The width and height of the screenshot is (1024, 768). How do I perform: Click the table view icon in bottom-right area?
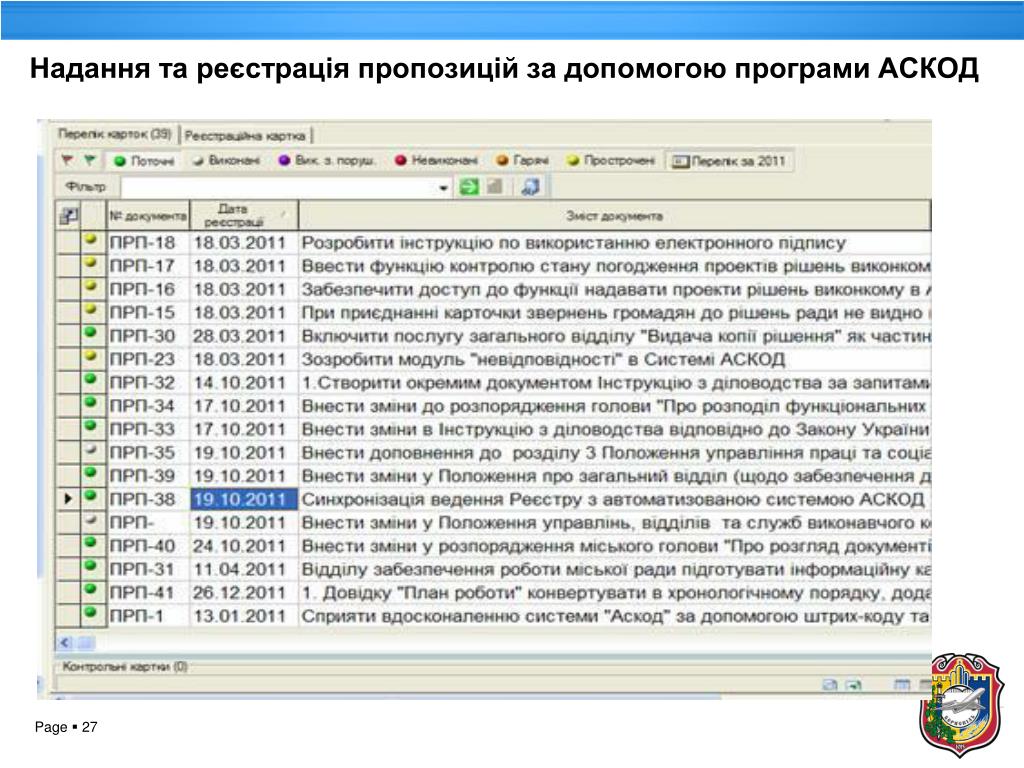(x=901, y=684)
